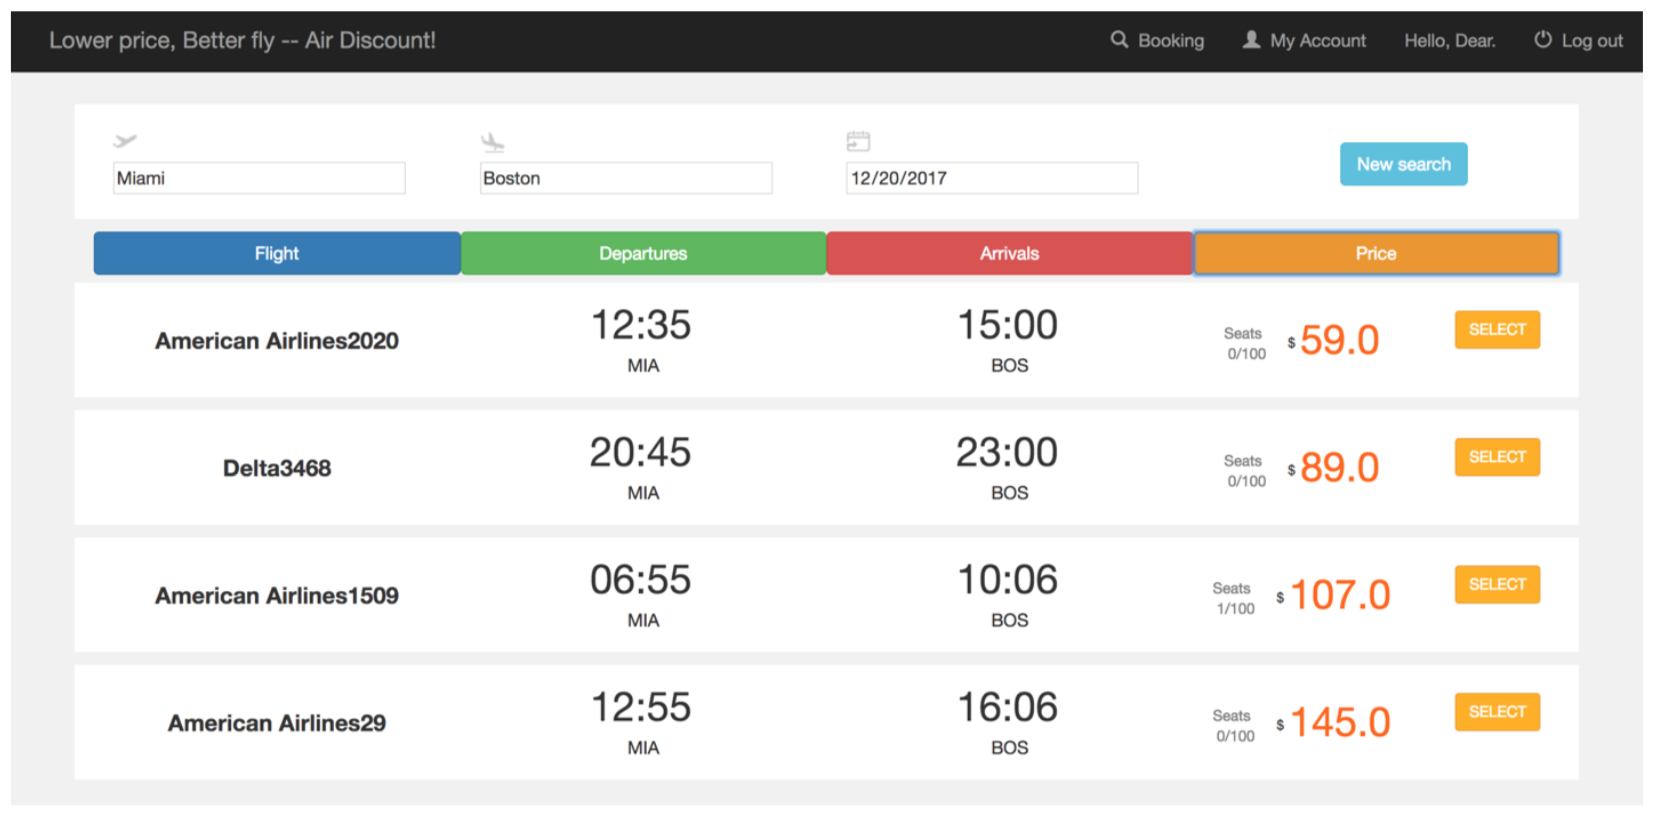This screenshot has height=814, width=1656.
Task: Click the 15:00 arrival time
Action: pyautogui.click(x=1008, y=325)
